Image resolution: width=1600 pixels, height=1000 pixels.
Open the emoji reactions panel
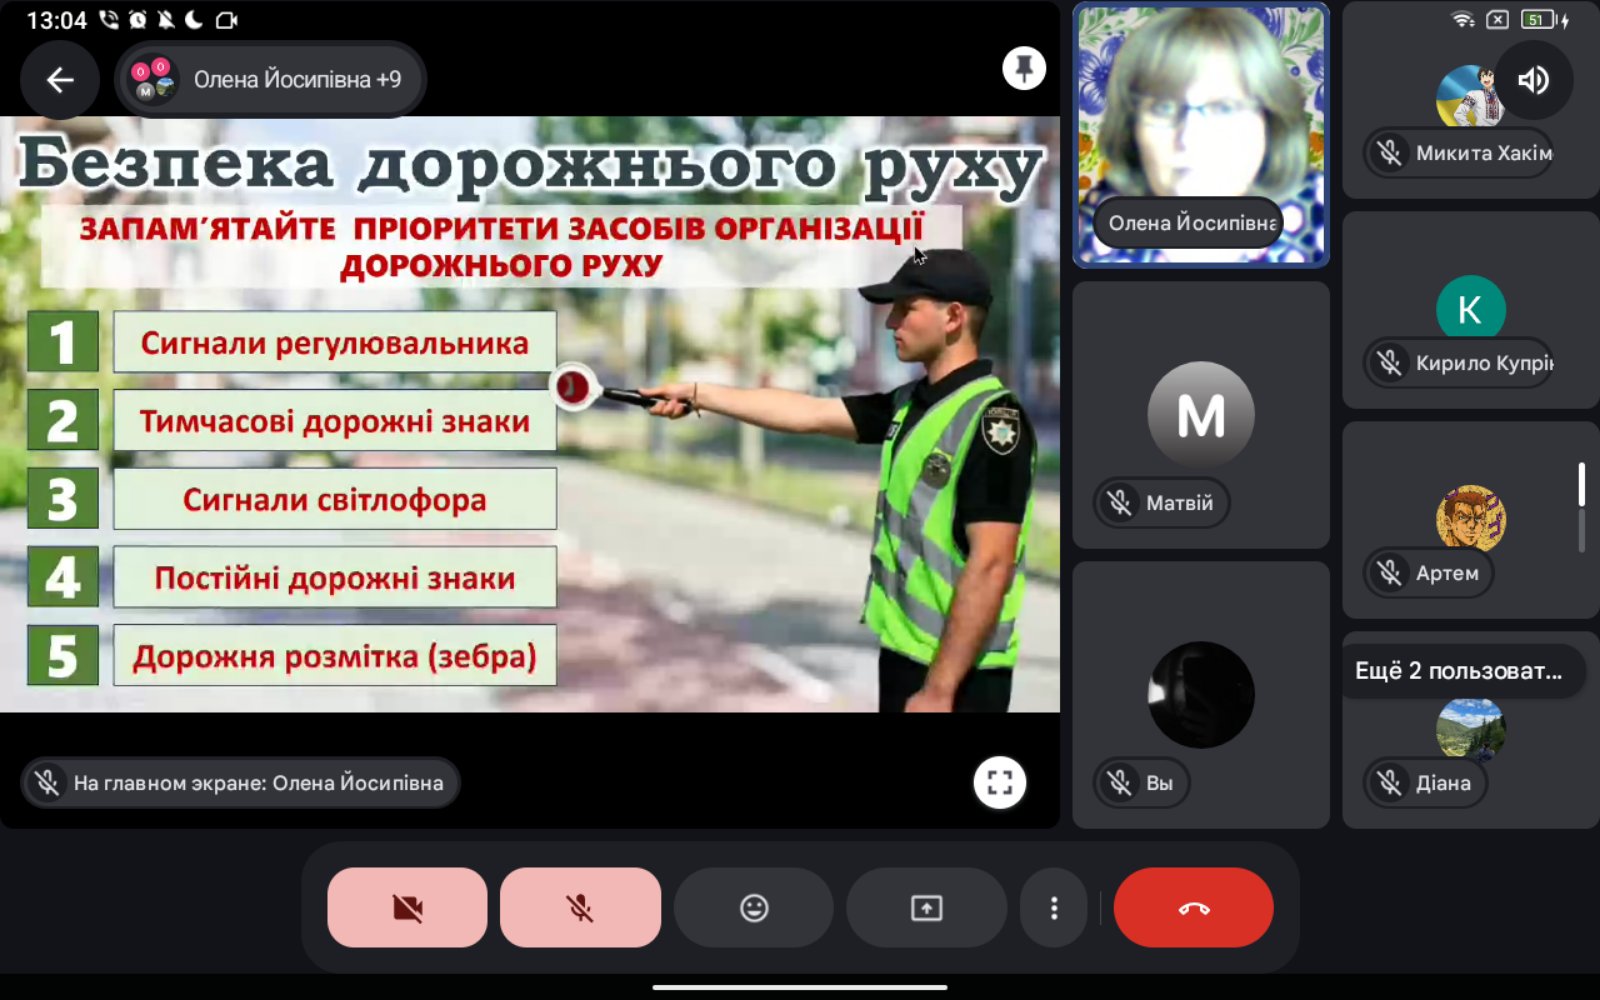click(x=754, y=907)
